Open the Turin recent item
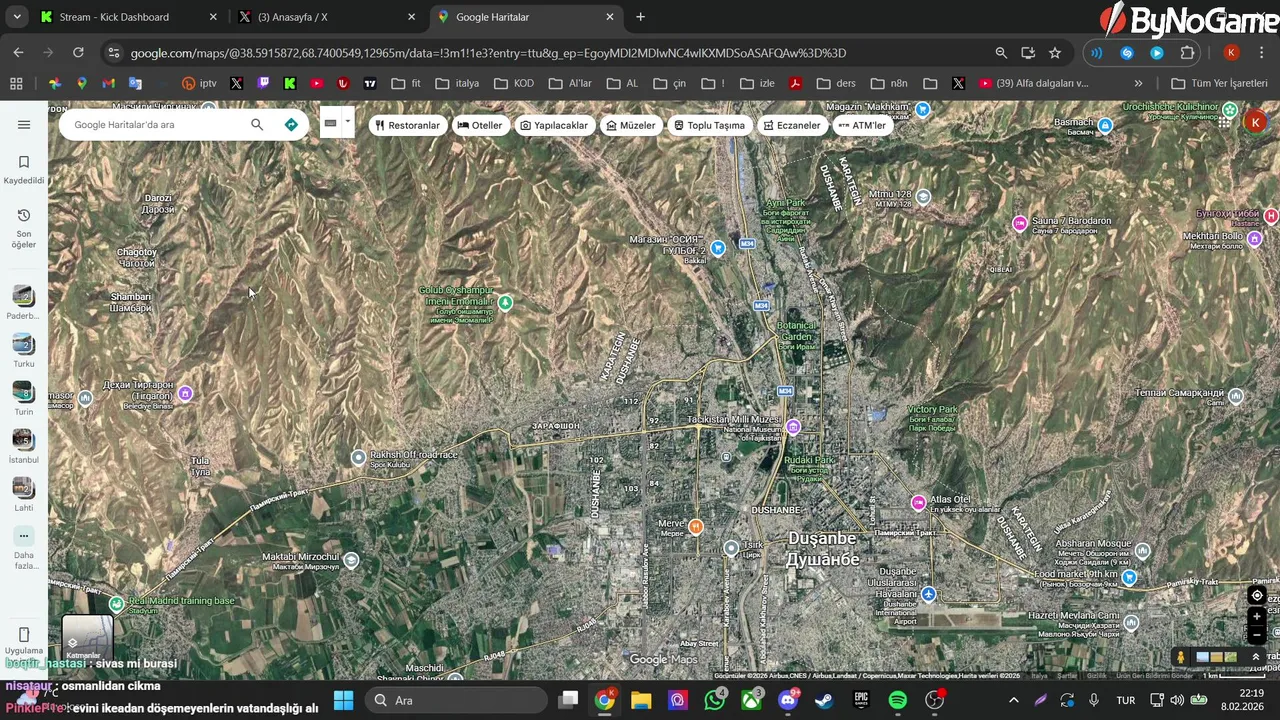This screenshot has height=720, width=1280. pos(23,392)
